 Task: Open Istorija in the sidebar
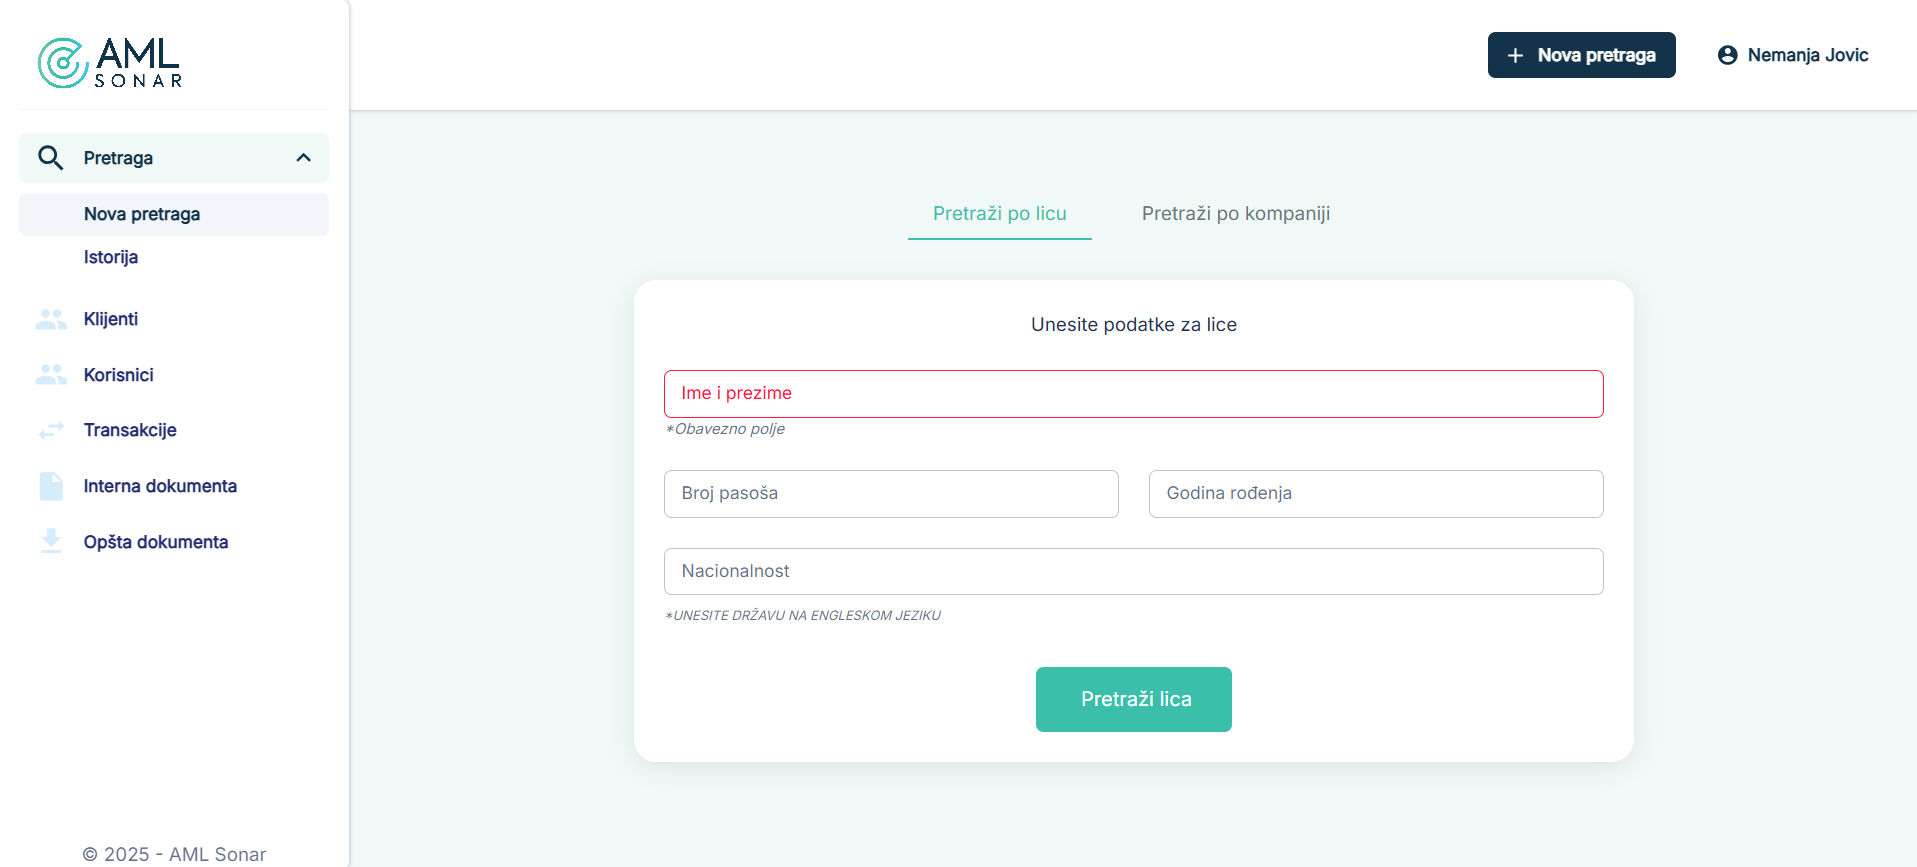click(x=111, y=257)
